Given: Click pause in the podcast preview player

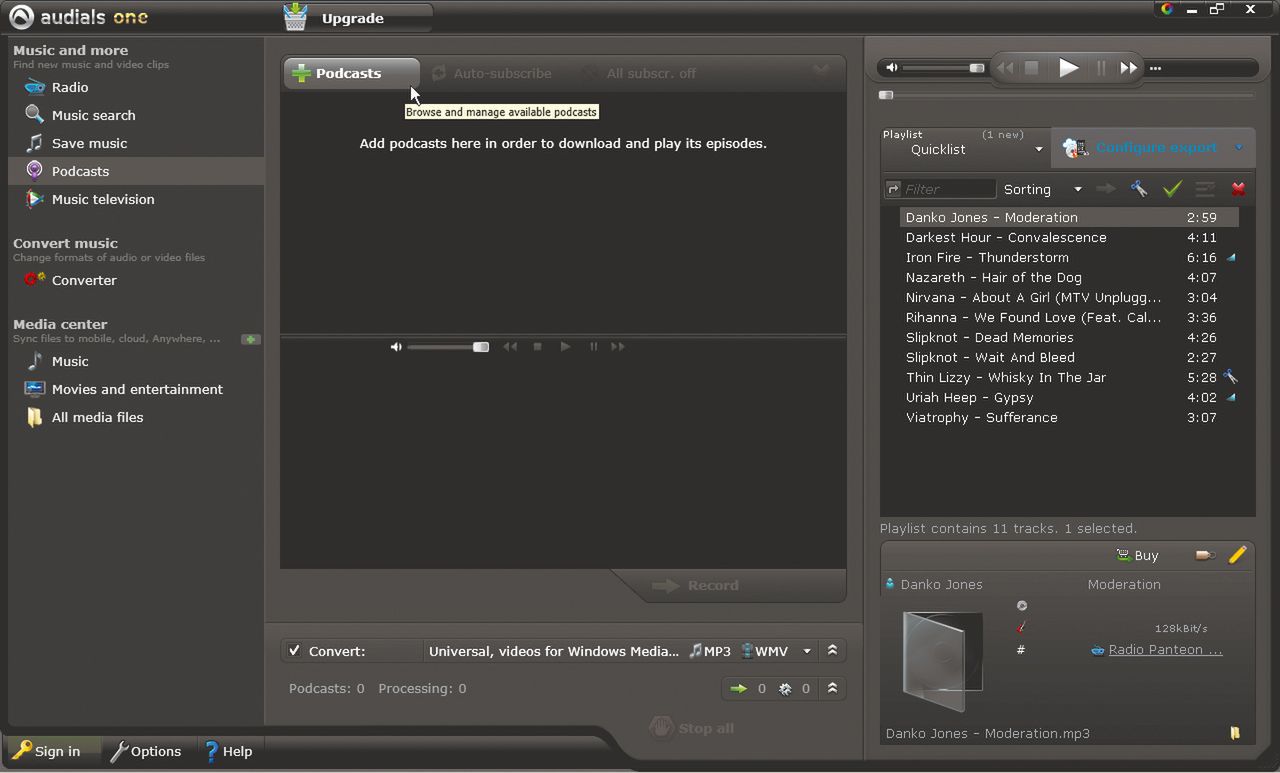Looking at the screenshot, I should point(593,347).
